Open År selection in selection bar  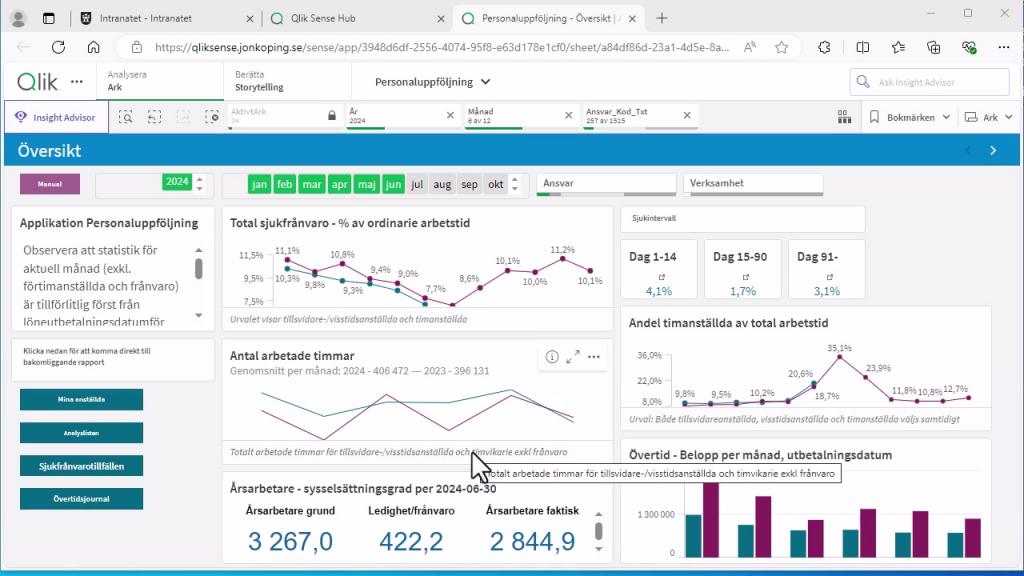395,116
